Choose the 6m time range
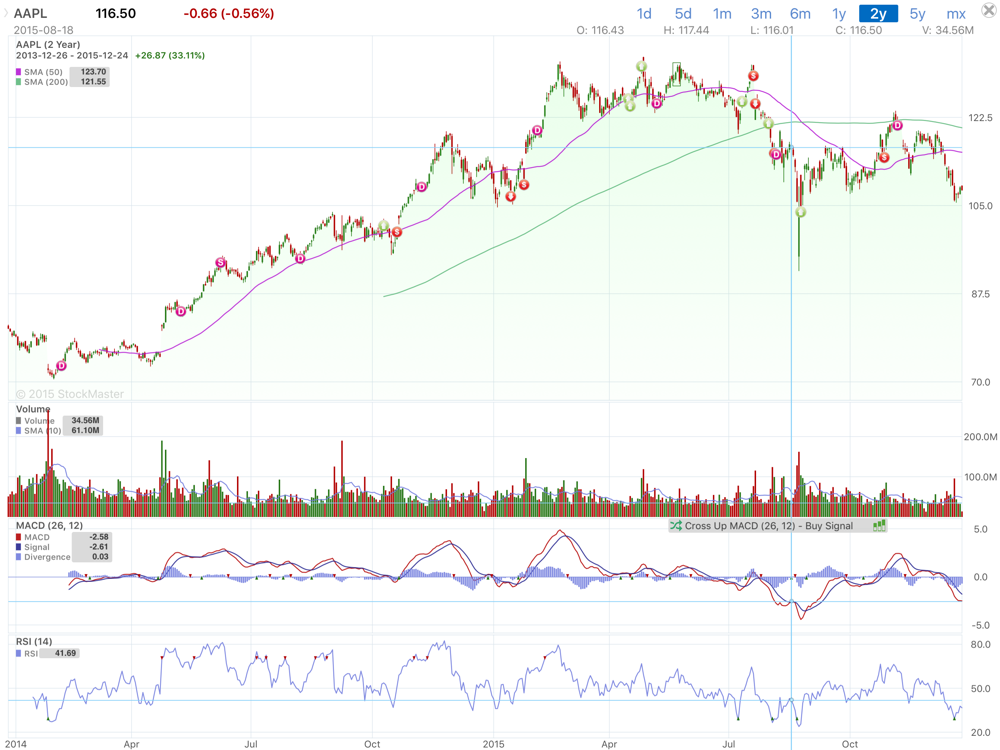The width and height of the screenshot is (1000, 750). pyautogui.click(x=800, y=13)
